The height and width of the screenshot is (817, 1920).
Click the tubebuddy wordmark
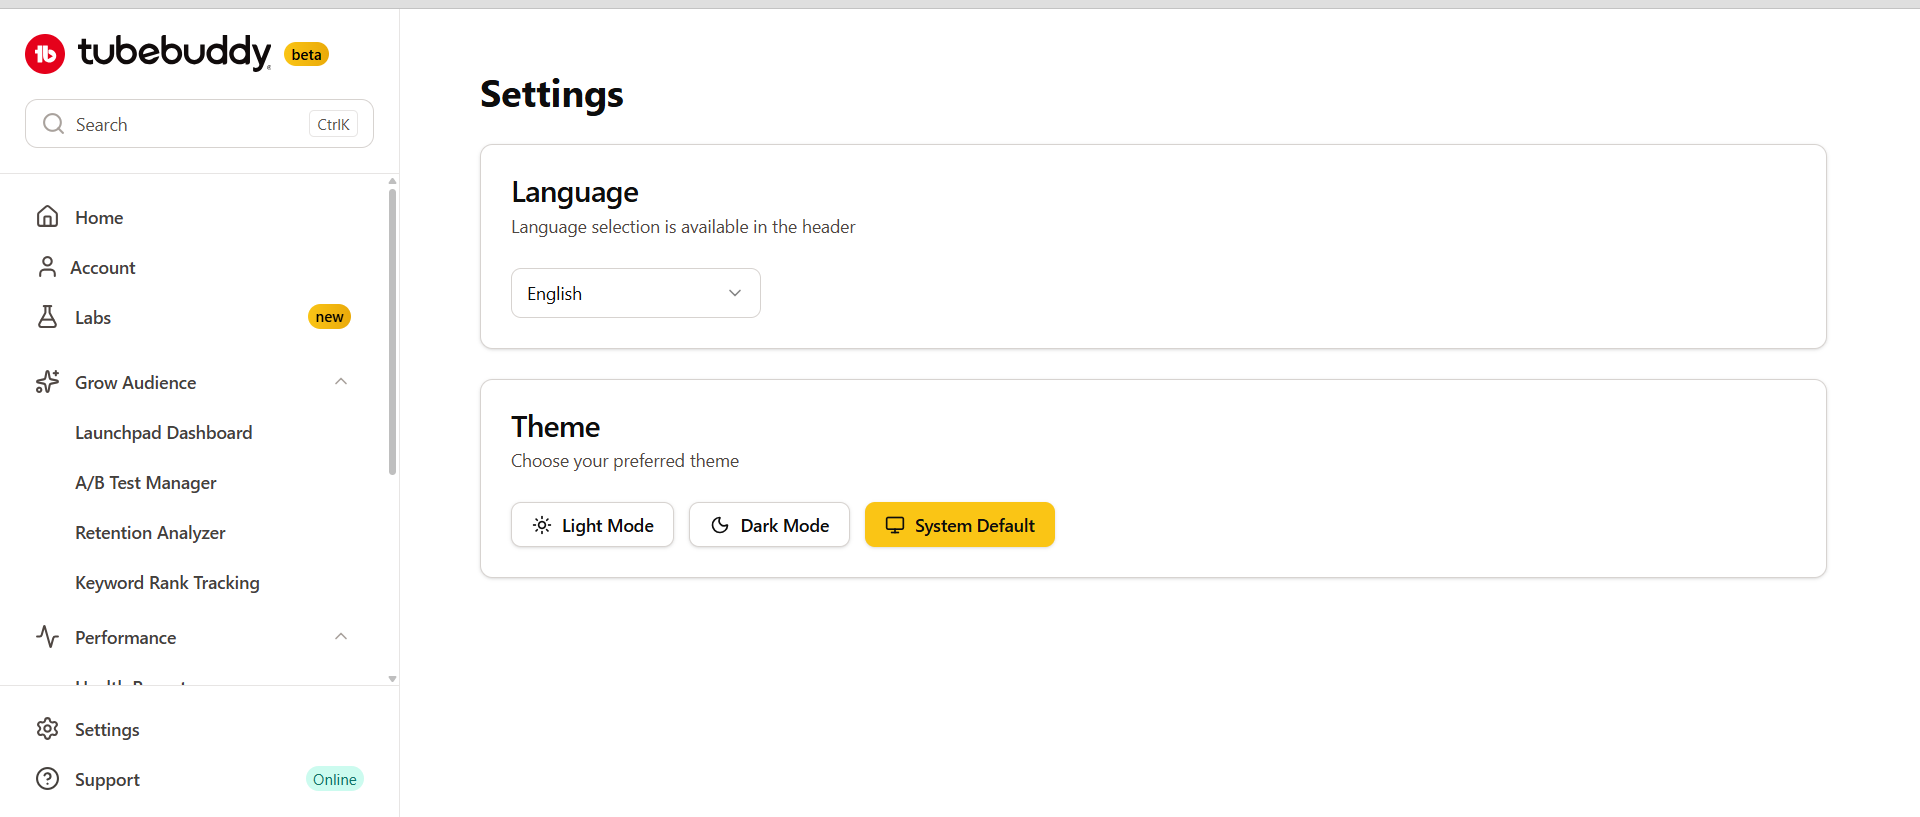pyautogui.click(x=175, y=52)
